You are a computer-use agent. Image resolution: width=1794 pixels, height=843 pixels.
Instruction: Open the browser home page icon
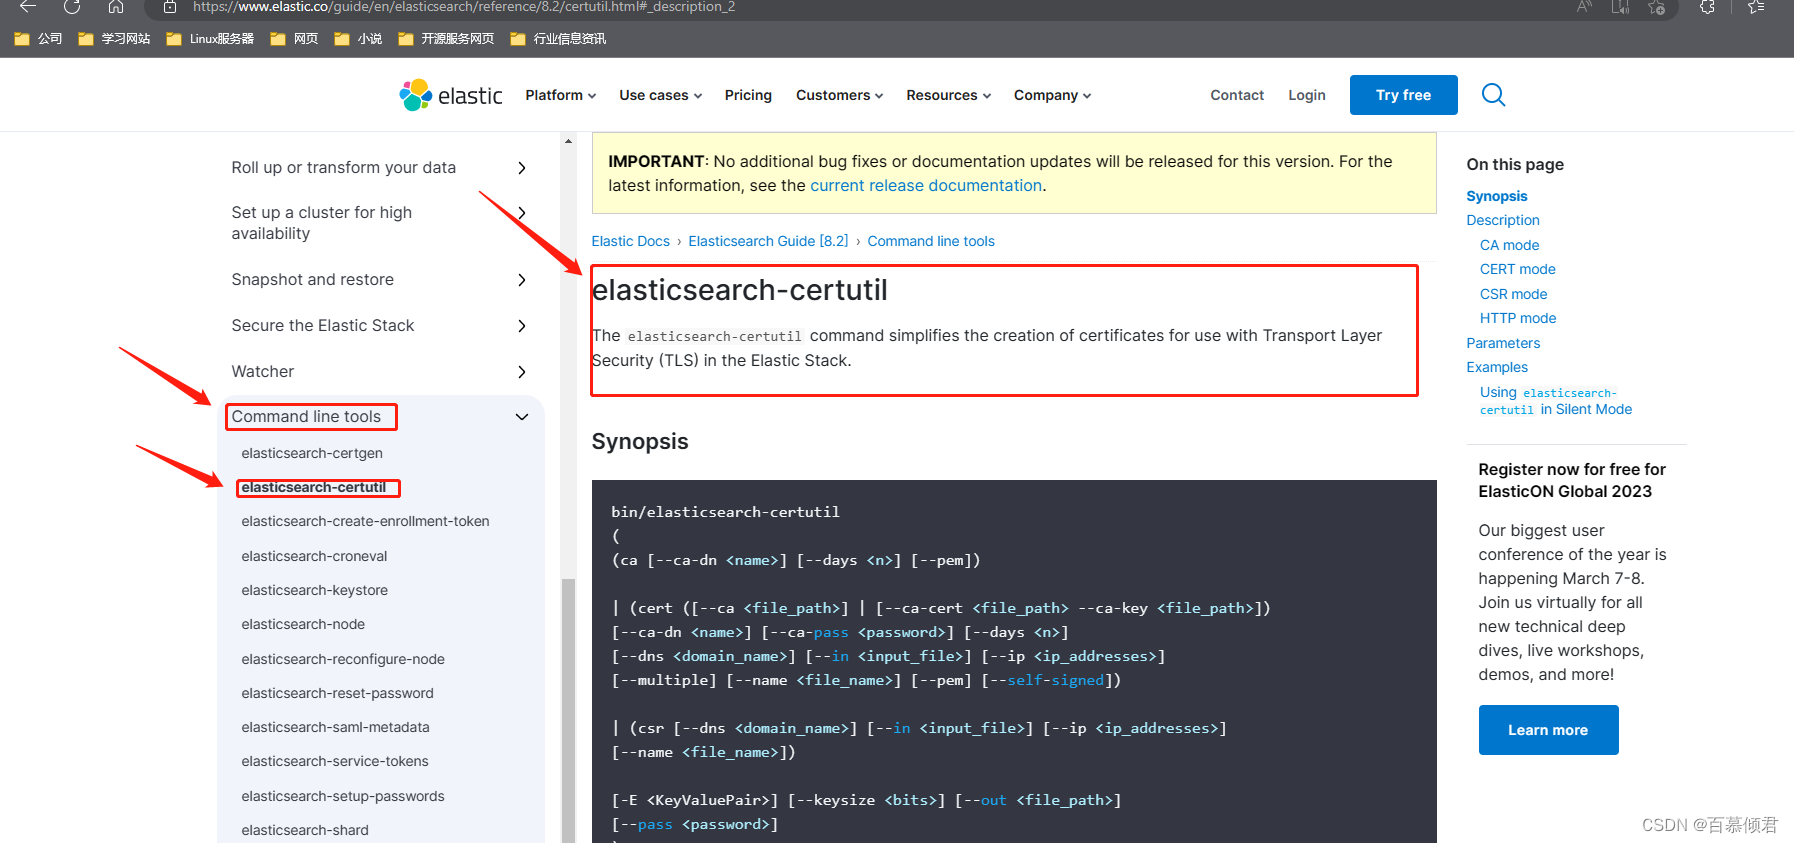(x=116, y=7)
